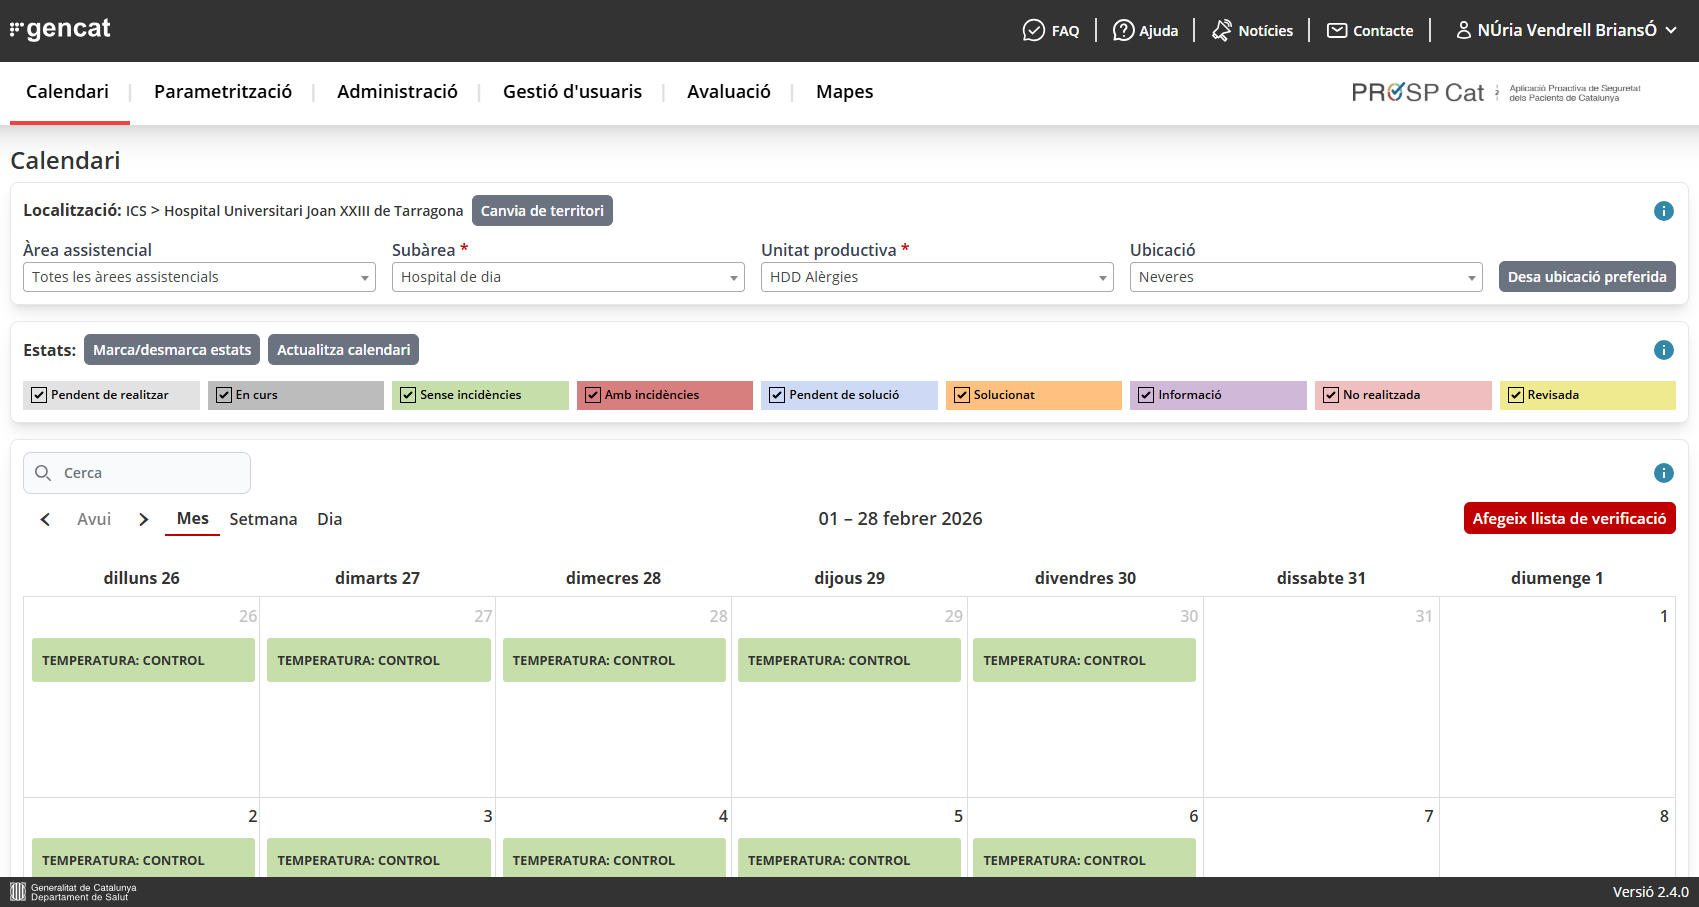
Task: Show info for the Estats panel
Action: coord(1663,350)
